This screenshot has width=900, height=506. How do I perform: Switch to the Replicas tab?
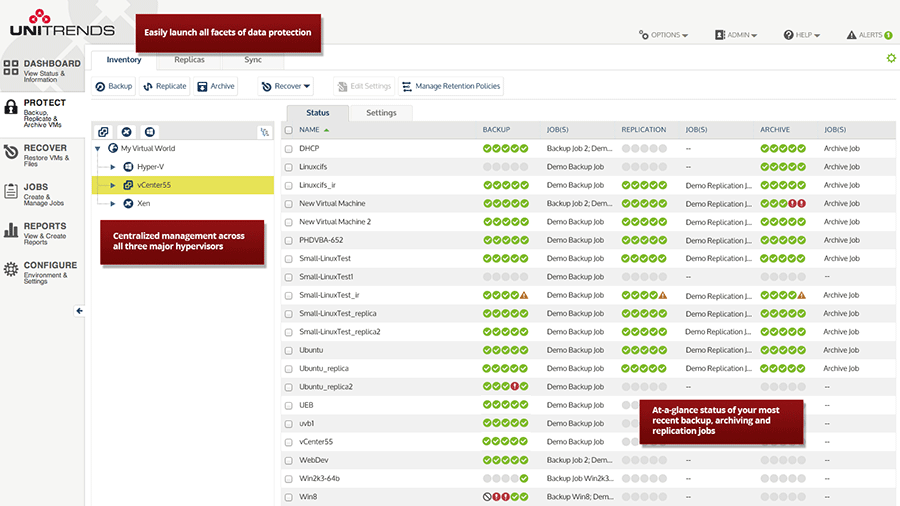coord(189,60)
